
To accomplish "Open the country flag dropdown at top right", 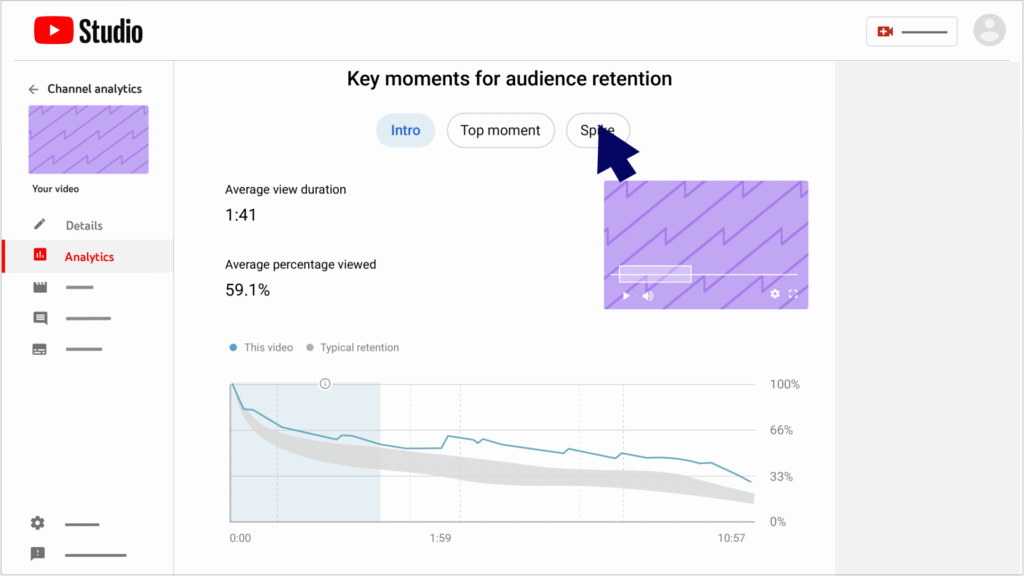I will click(911, 31).
